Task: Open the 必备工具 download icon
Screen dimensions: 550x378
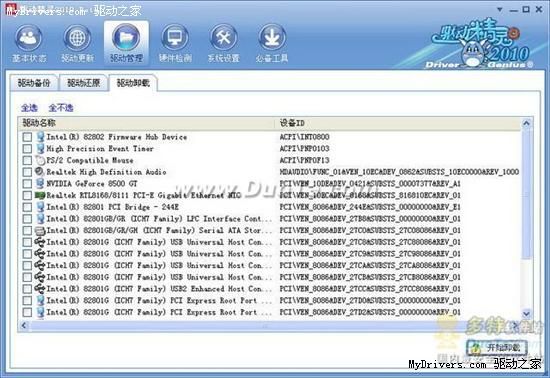Action: pyautogui.click(x=272, y=38)
